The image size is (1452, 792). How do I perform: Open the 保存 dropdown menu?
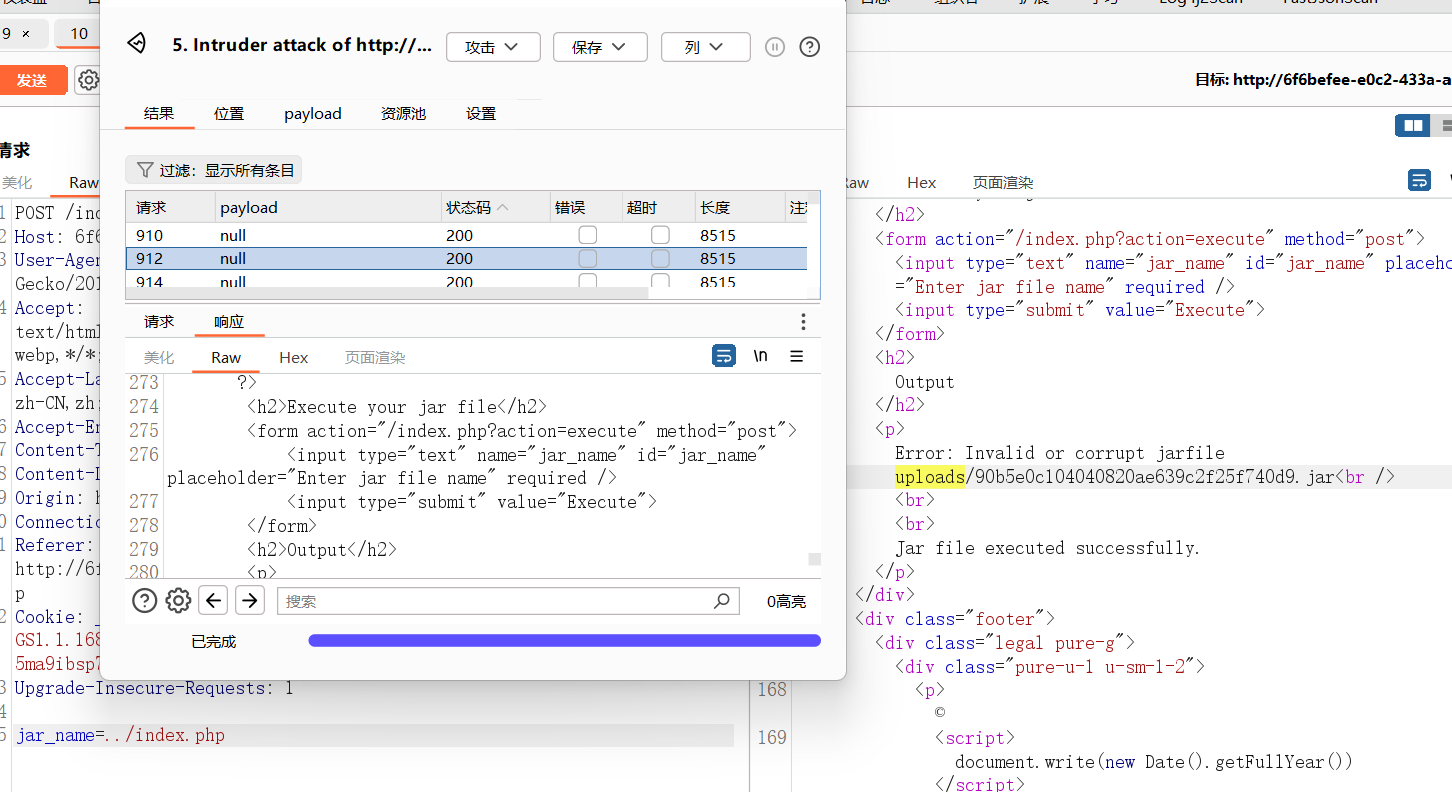click(600, 47)
